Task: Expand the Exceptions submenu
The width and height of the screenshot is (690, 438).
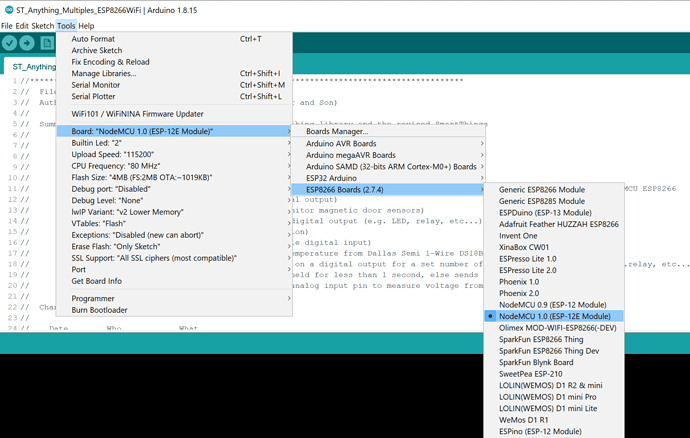Action: click(174, 235)
